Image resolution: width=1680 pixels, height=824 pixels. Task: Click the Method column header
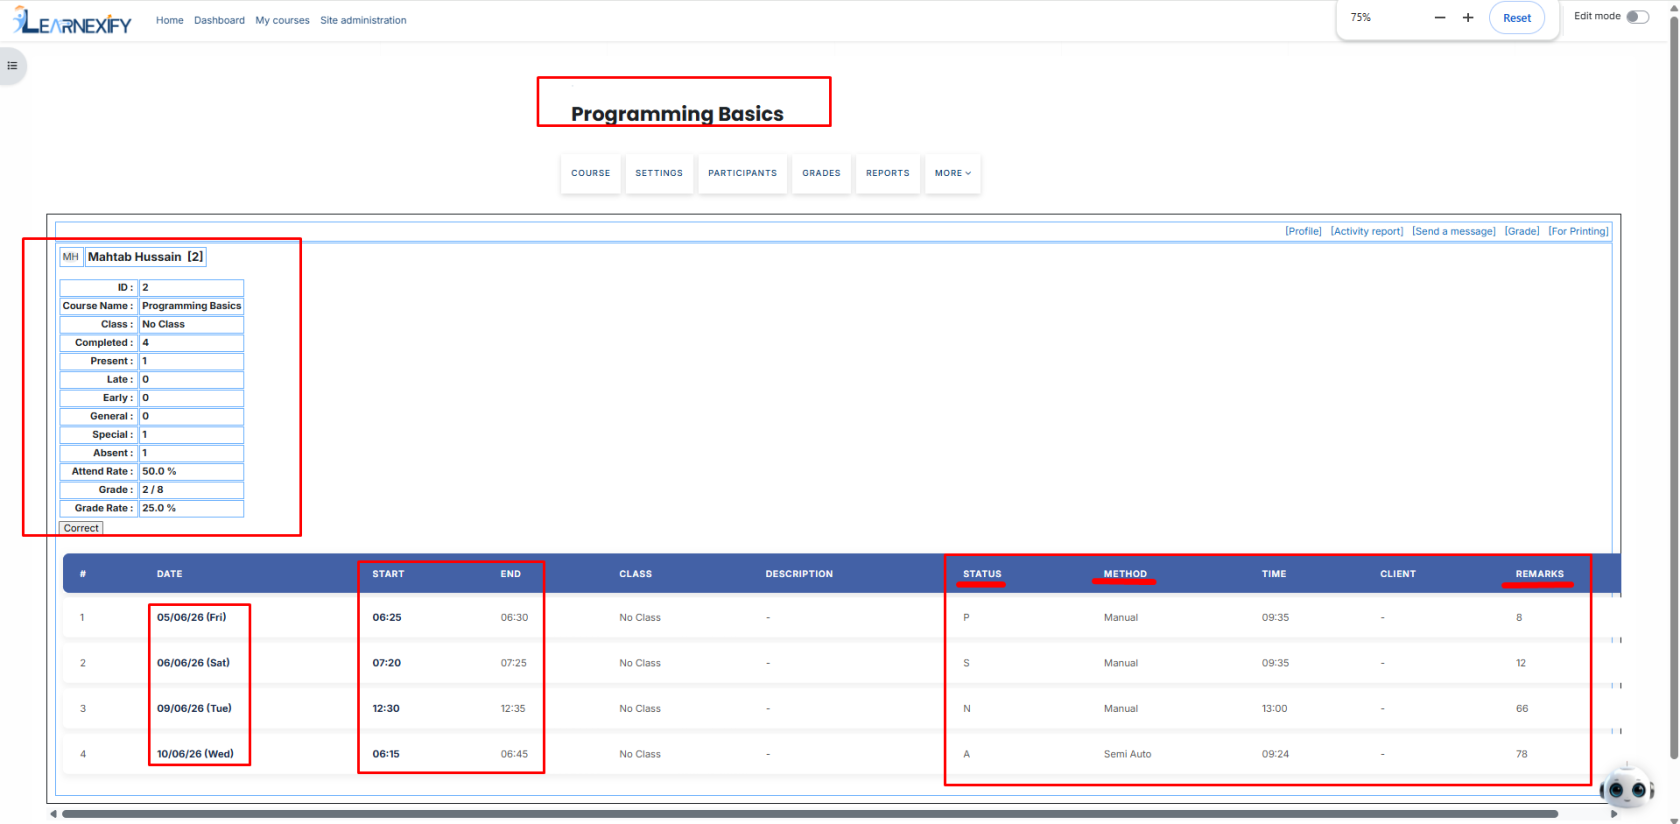1125,574
